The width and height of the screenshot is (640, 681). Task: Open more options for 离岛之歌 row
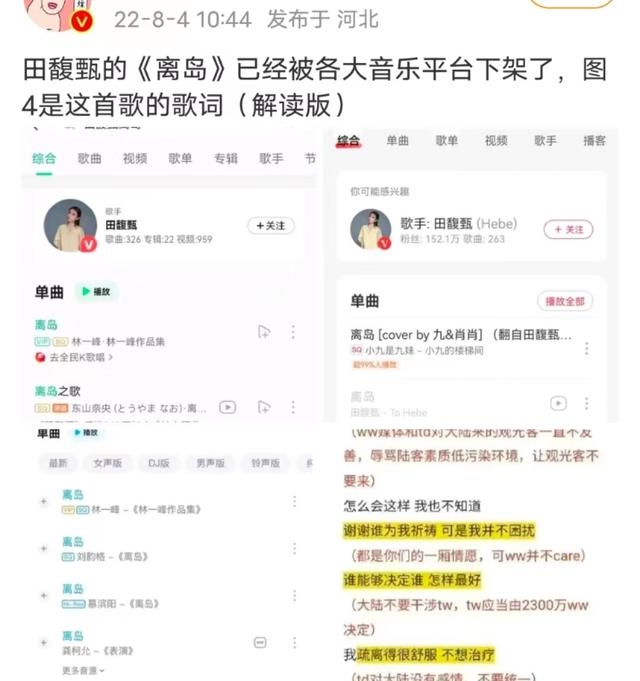[x=293, y=407]
